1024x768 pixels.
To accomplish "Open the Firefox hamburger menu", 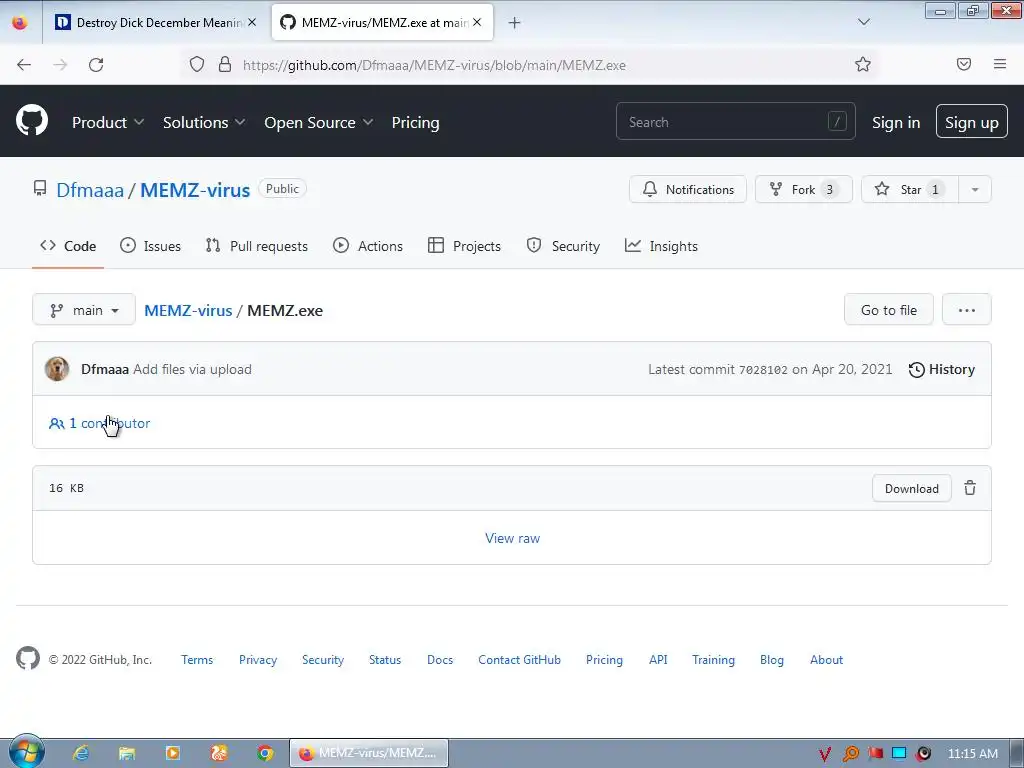I will coord(1000,64).
